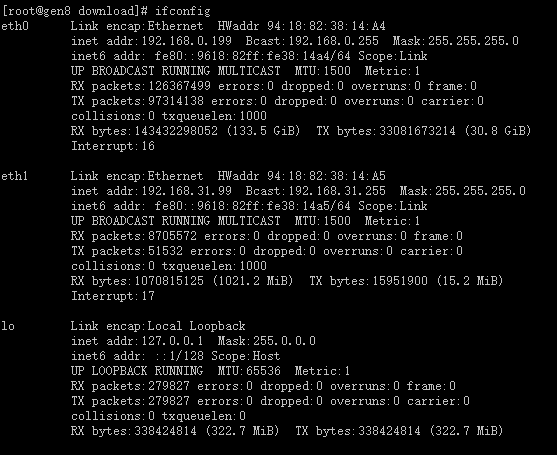Click the lo loopback interface name

click(8, 326)
